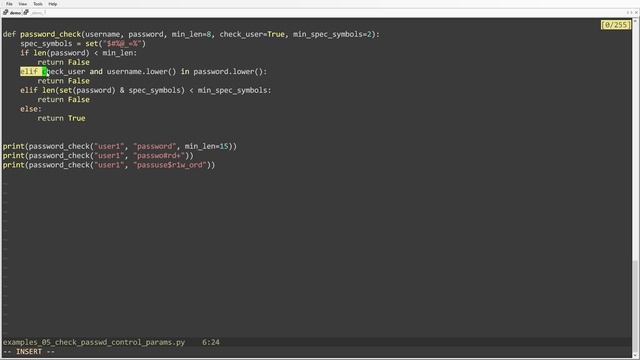Click the print line containing "passuse$r1w_ord"
This screenshot has height=360, width=640.
tap(109, 165)
